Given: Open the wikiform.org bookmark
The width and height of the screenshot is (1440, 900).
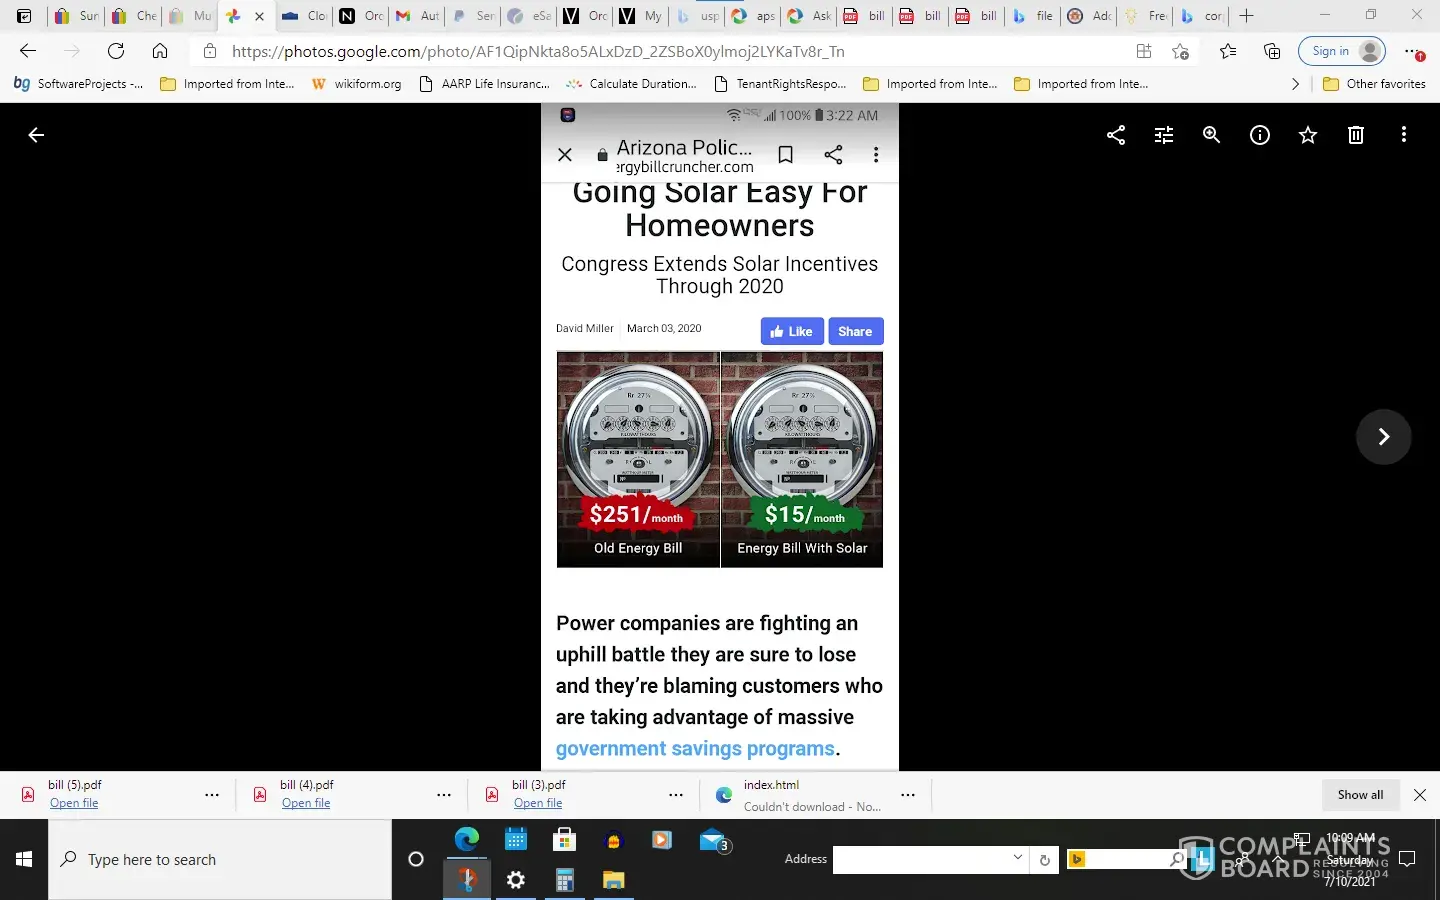Looking at the screenshot, I should tap(357, 84).
